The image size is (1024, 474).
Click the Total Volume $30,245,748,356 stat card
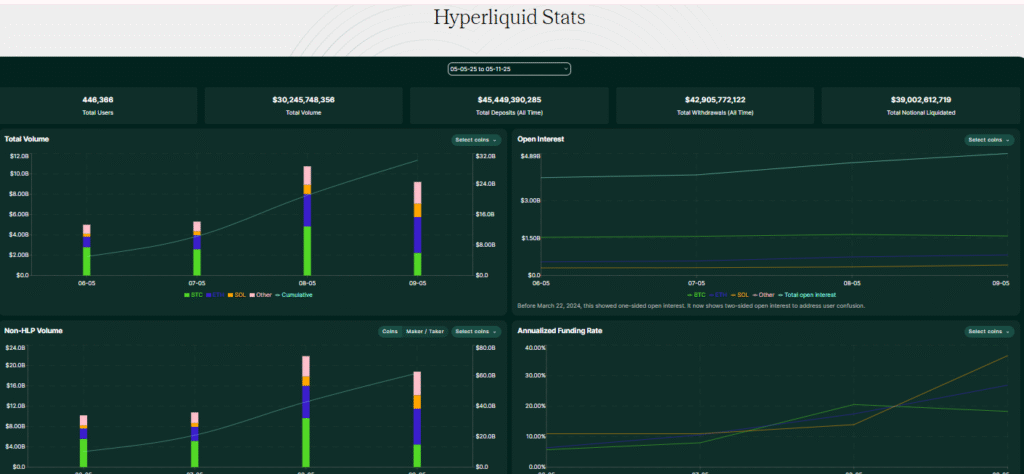[303, 106]
